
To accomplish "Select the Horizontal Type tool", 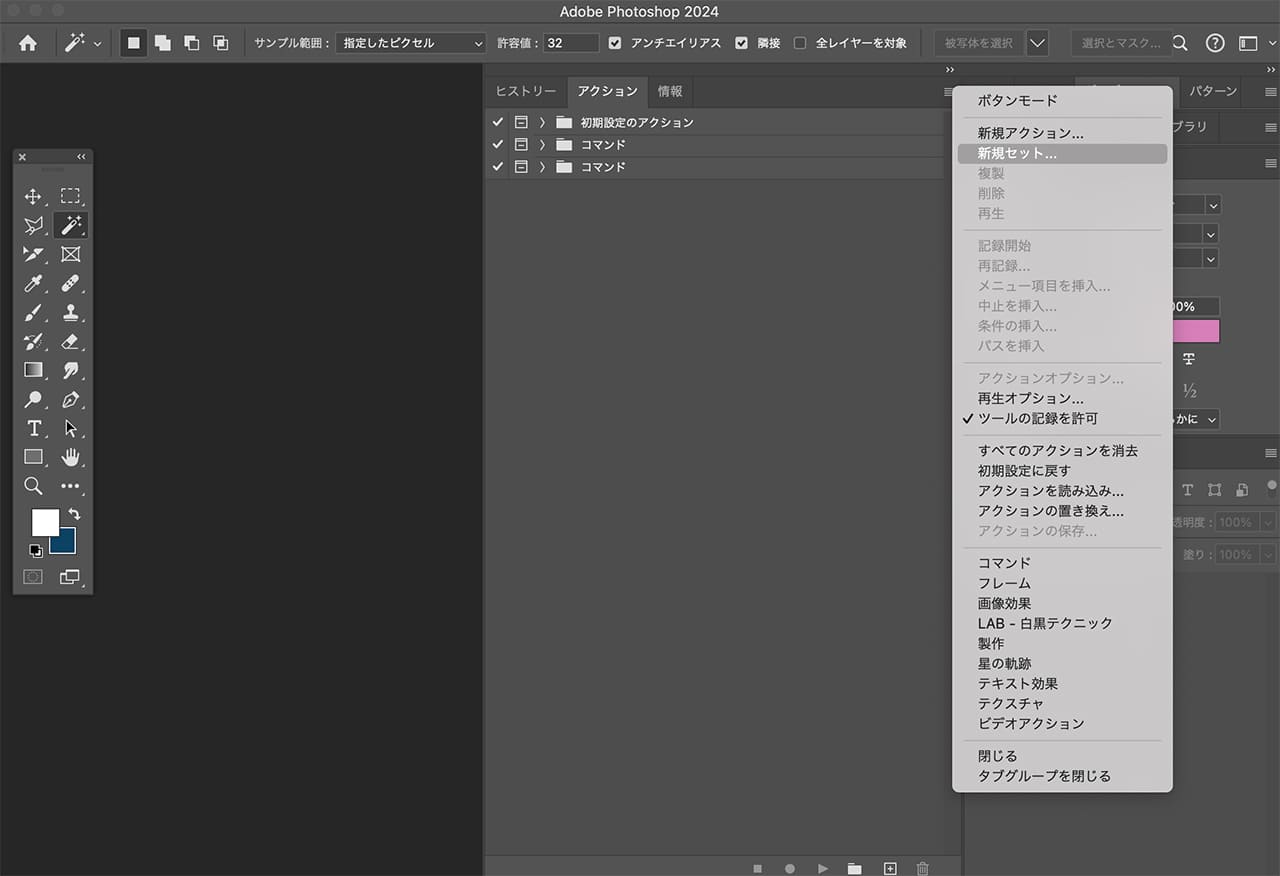I will pyautogui.click(x=33, y=428).
